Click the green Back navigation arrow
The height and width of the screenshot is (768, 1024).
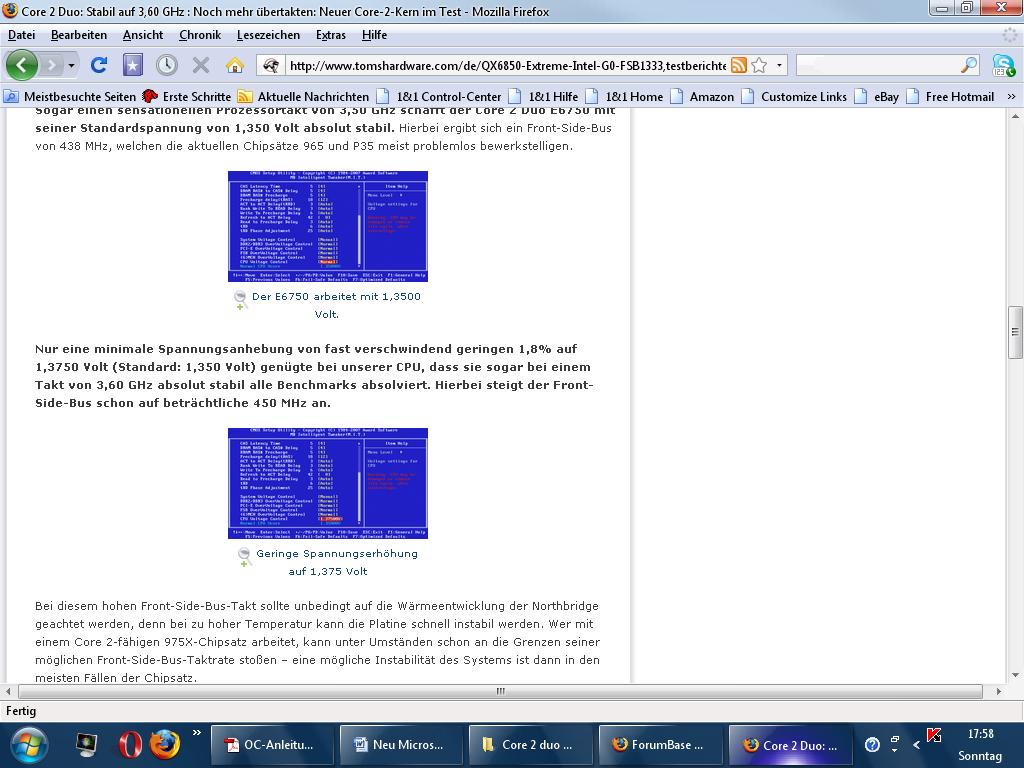coord(22,65)
